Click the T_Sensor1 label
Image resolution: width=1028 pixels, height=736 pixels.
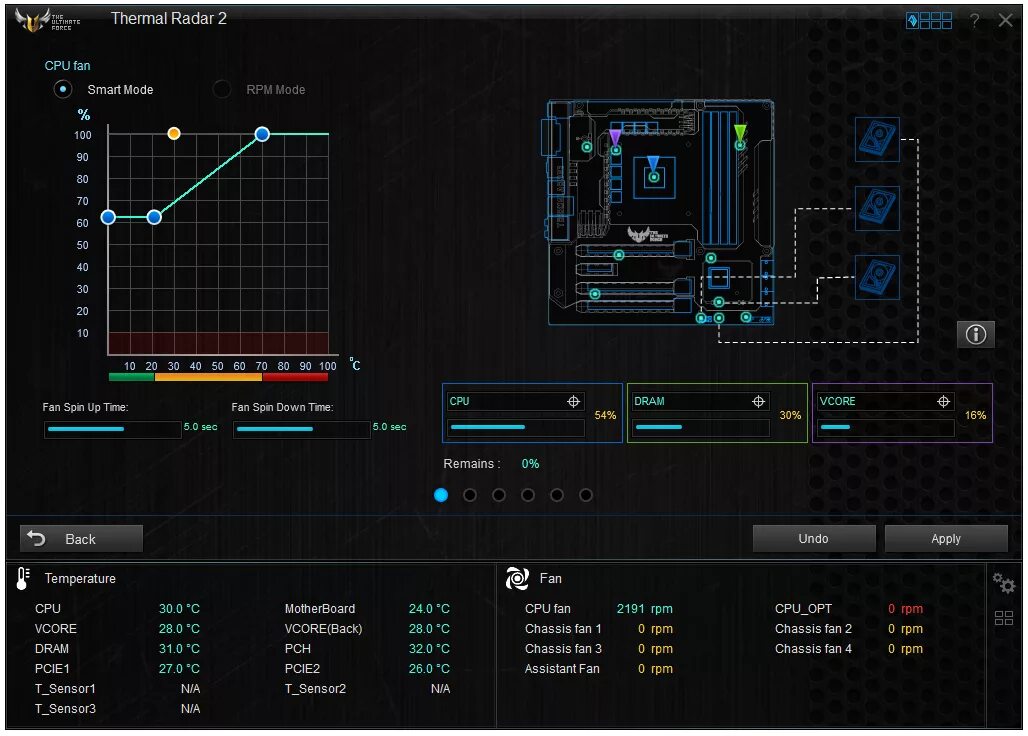pyautogui.click(x=65, y=688)
